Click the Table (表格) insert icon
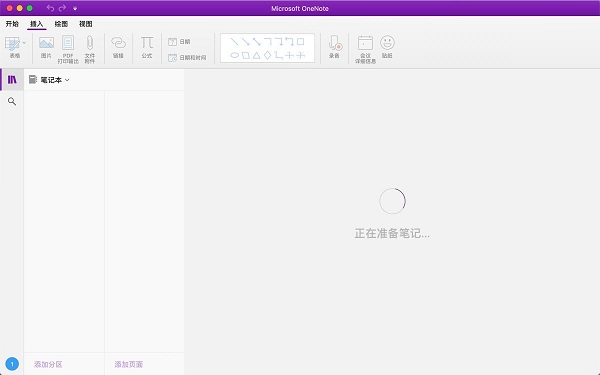Screen dimensions: 600x375 coord(12,44)
